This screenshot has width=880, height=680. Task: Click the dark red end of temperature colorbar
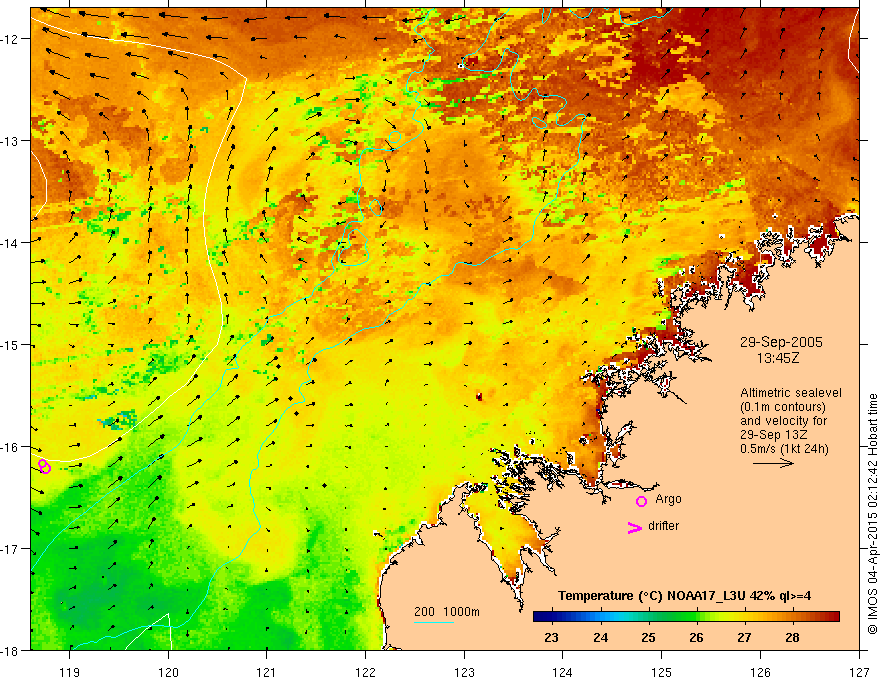pyautogui.click(x=831, y=617)
